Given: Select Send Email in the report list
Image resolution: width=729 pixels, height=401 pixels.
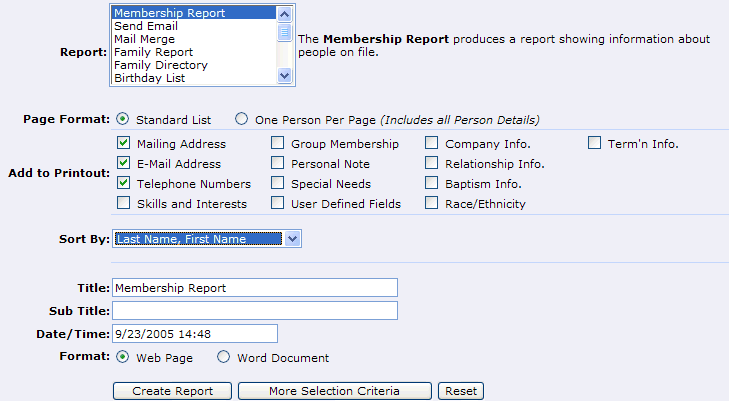Looking at the screenshot, I should (x=145, y=26).
